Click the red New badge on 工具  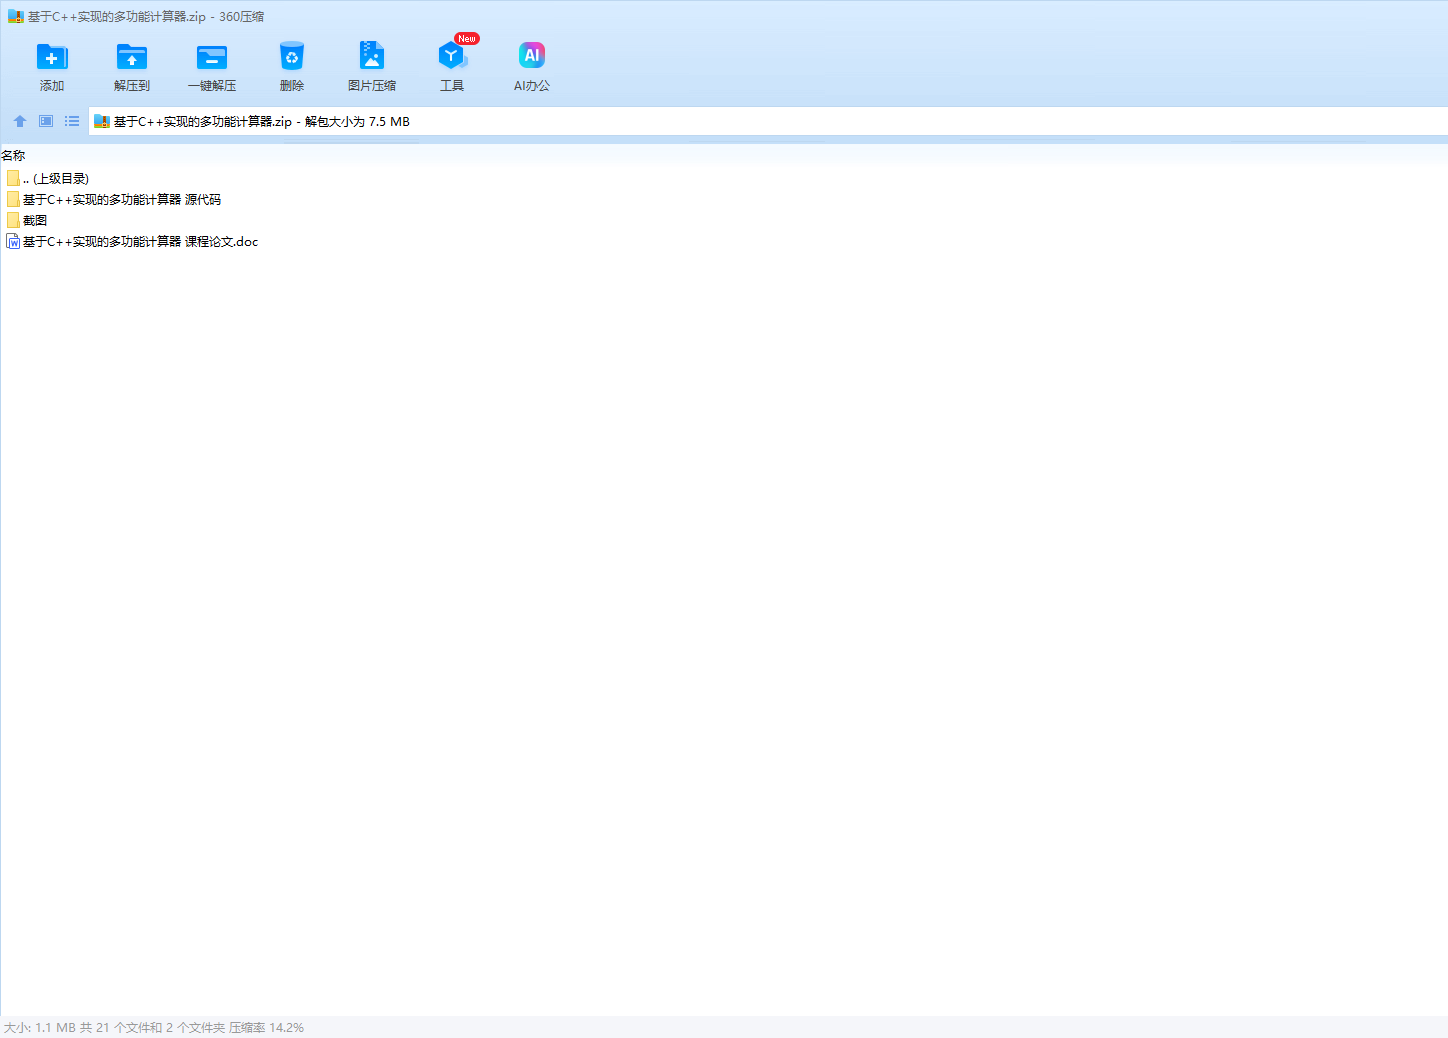click(467, 38)
